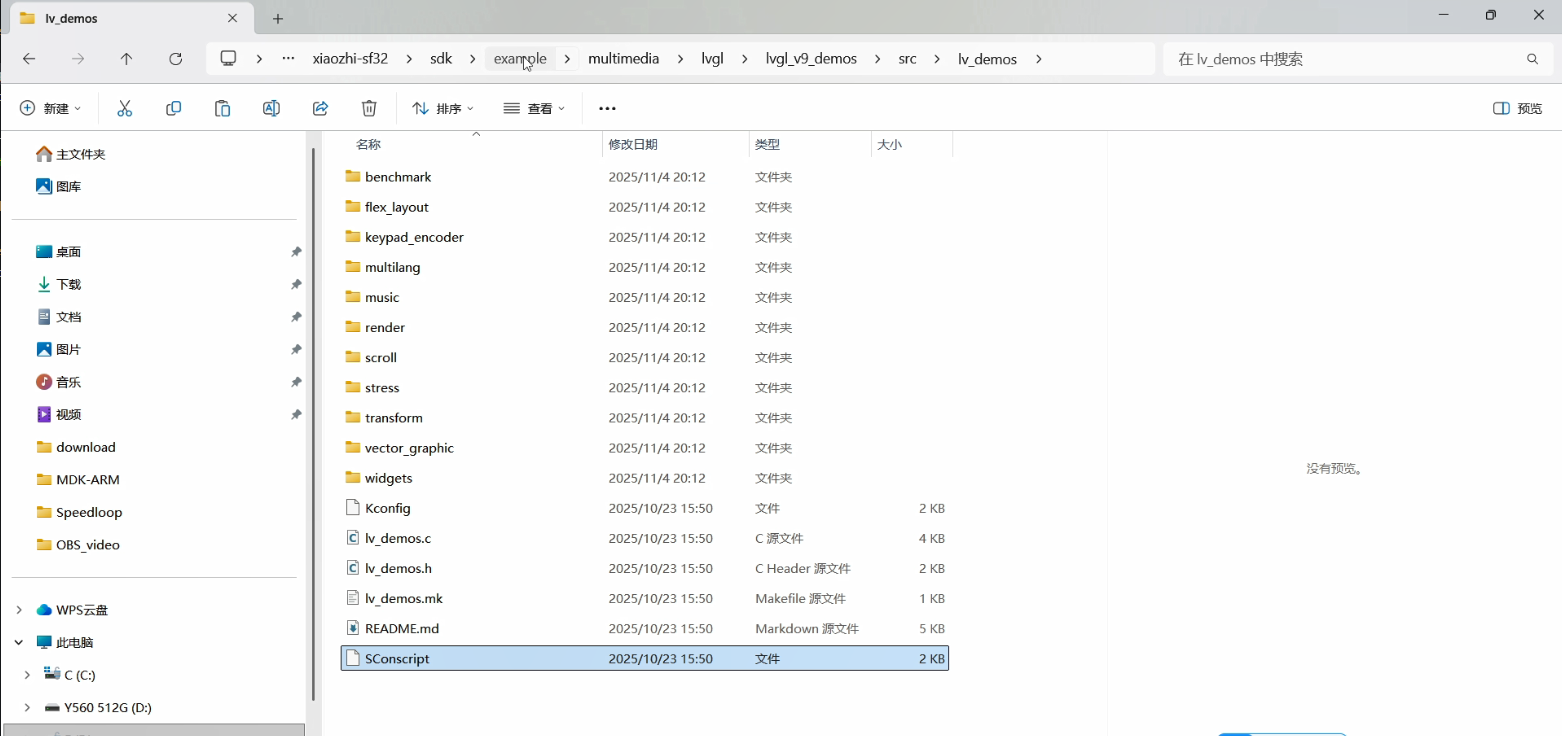Viewport: 1562px width, 736px height.
Task: Click the Delete trash can icon
Action: click(369, 108)
